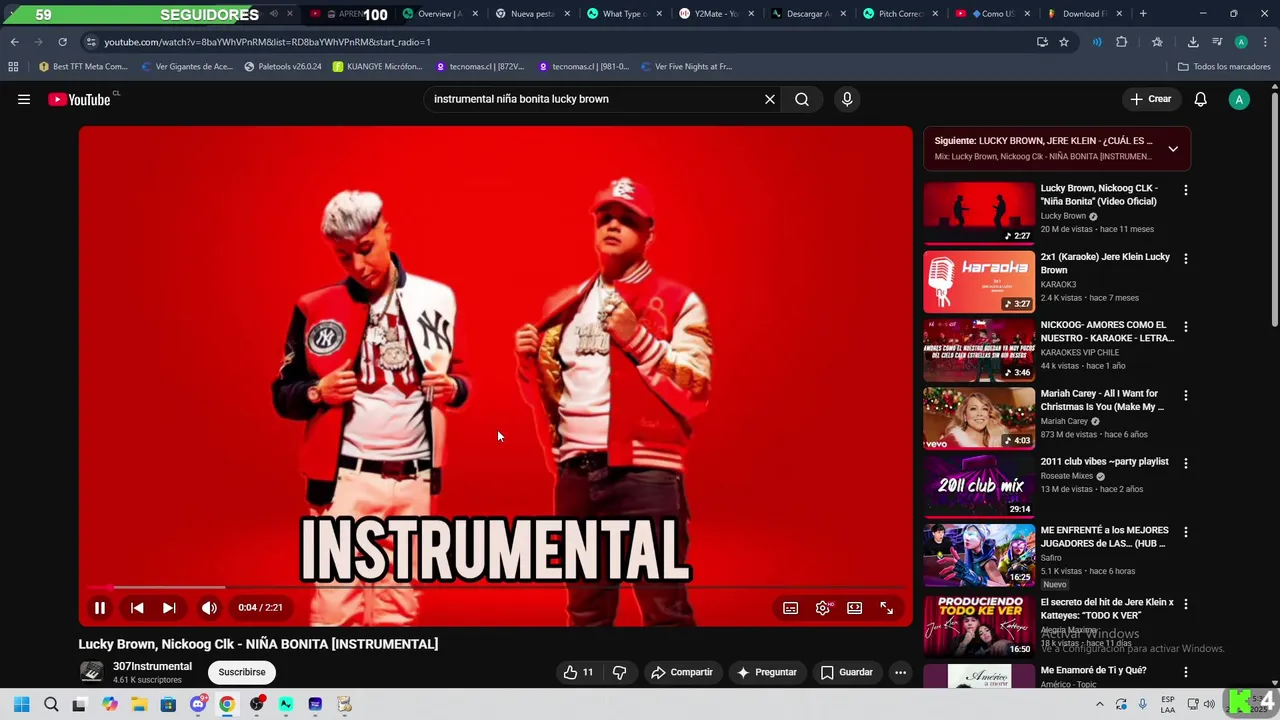
Task: Bookmark this page with the star icon
Action: (1064, 42)
